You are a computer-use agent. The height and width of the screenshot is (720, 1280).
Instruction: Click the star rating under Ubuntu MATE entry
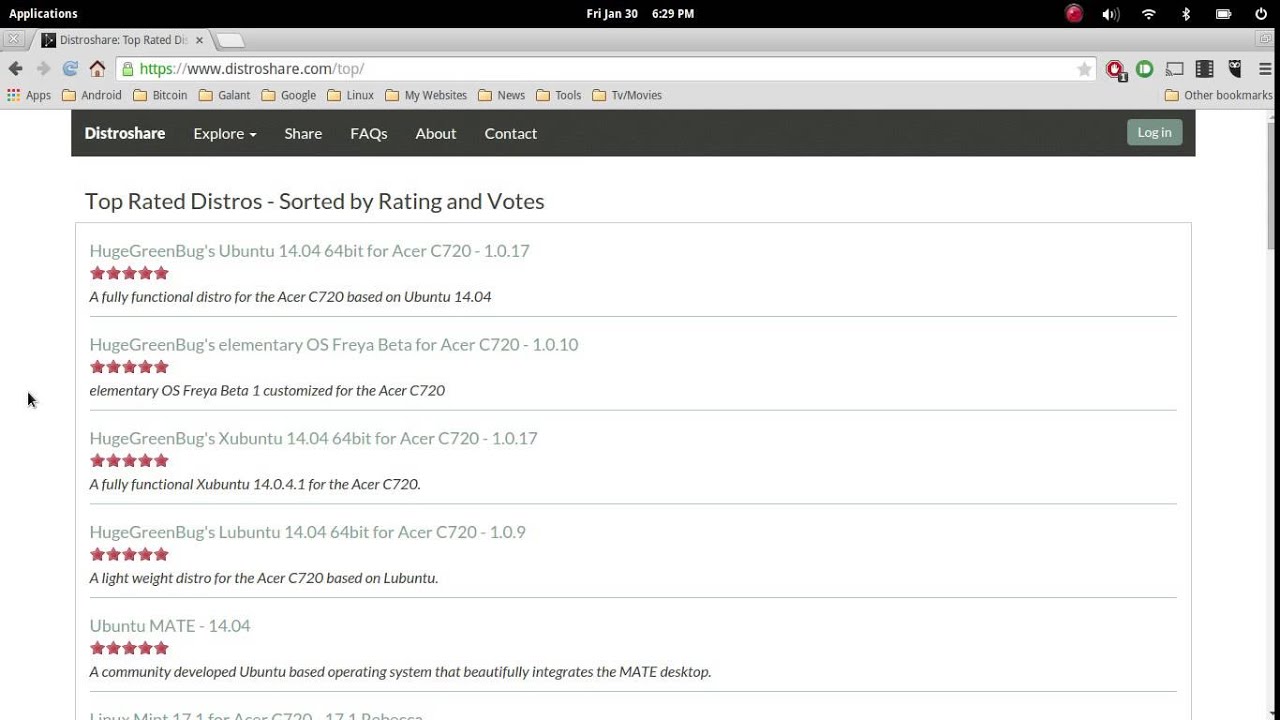(x=129, y=648)
